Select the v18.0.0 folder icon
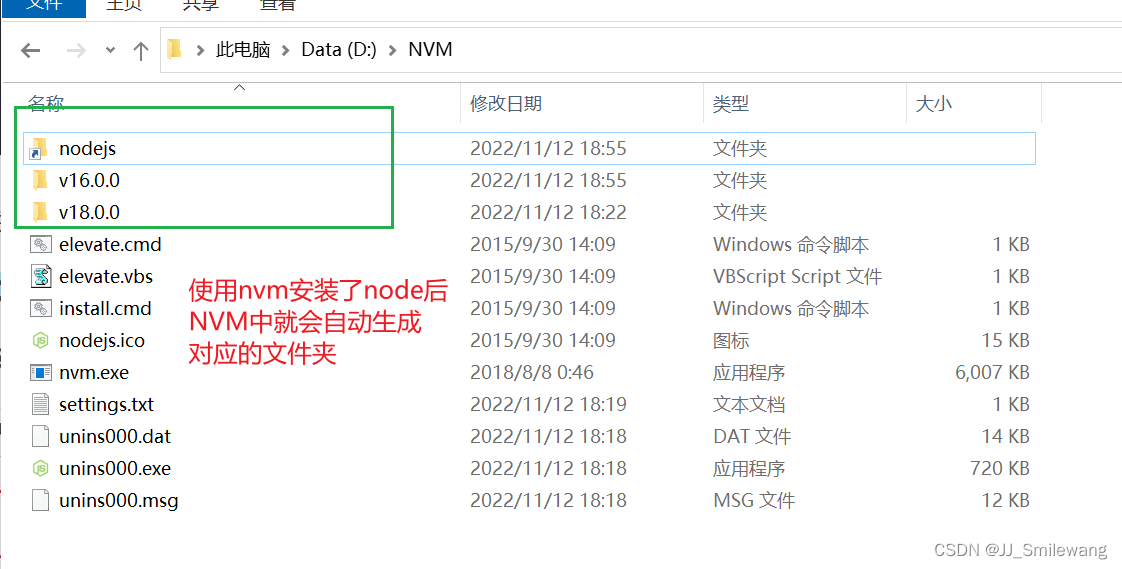Viewport: 1122px width, 569px height. pyautogui.click(x=40, y=213)
